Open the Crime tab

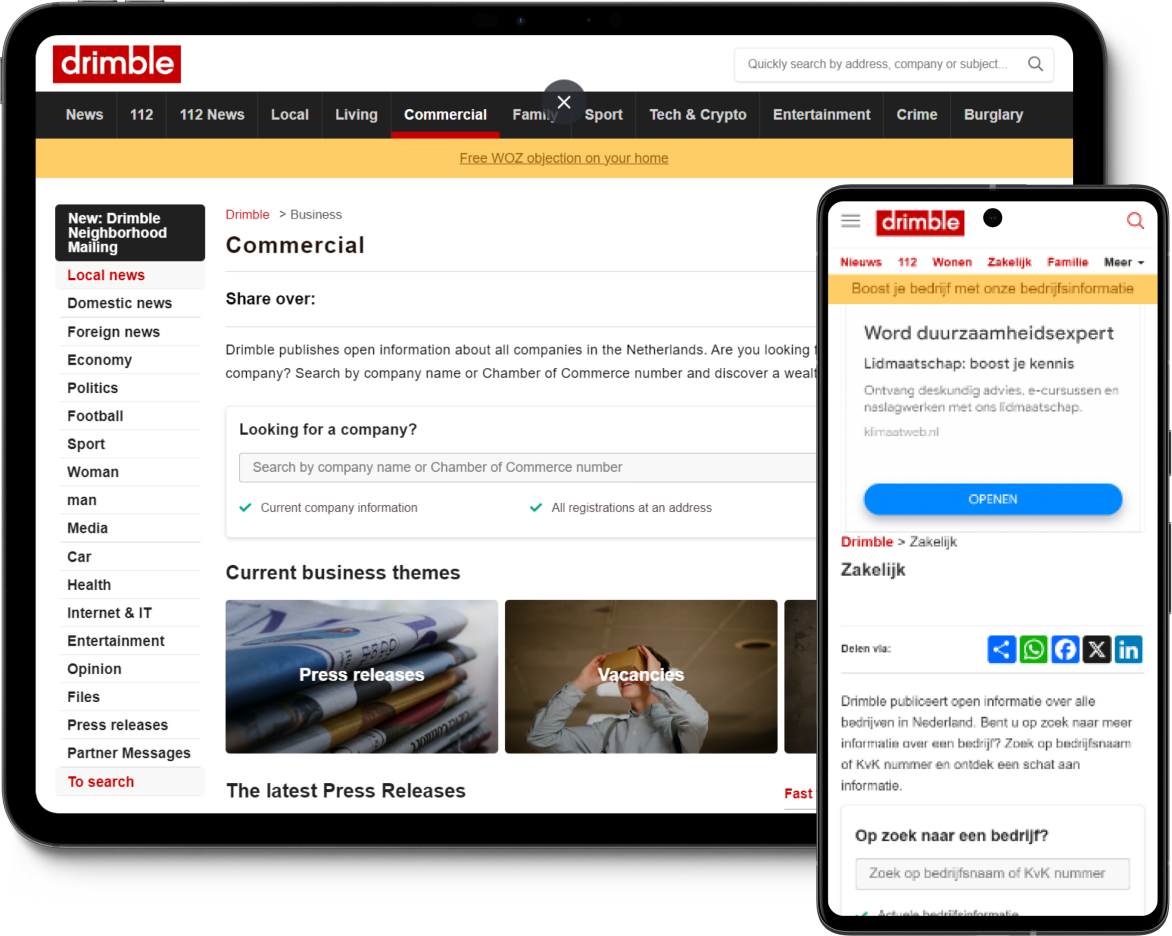pos(917,115)
